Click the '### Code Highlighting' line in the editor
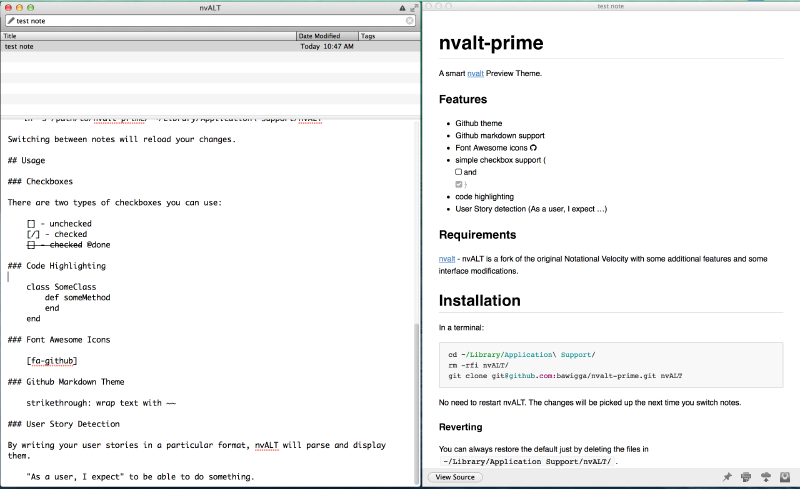Viewport: 800px width, 489px height. click(x=57, y=266)
